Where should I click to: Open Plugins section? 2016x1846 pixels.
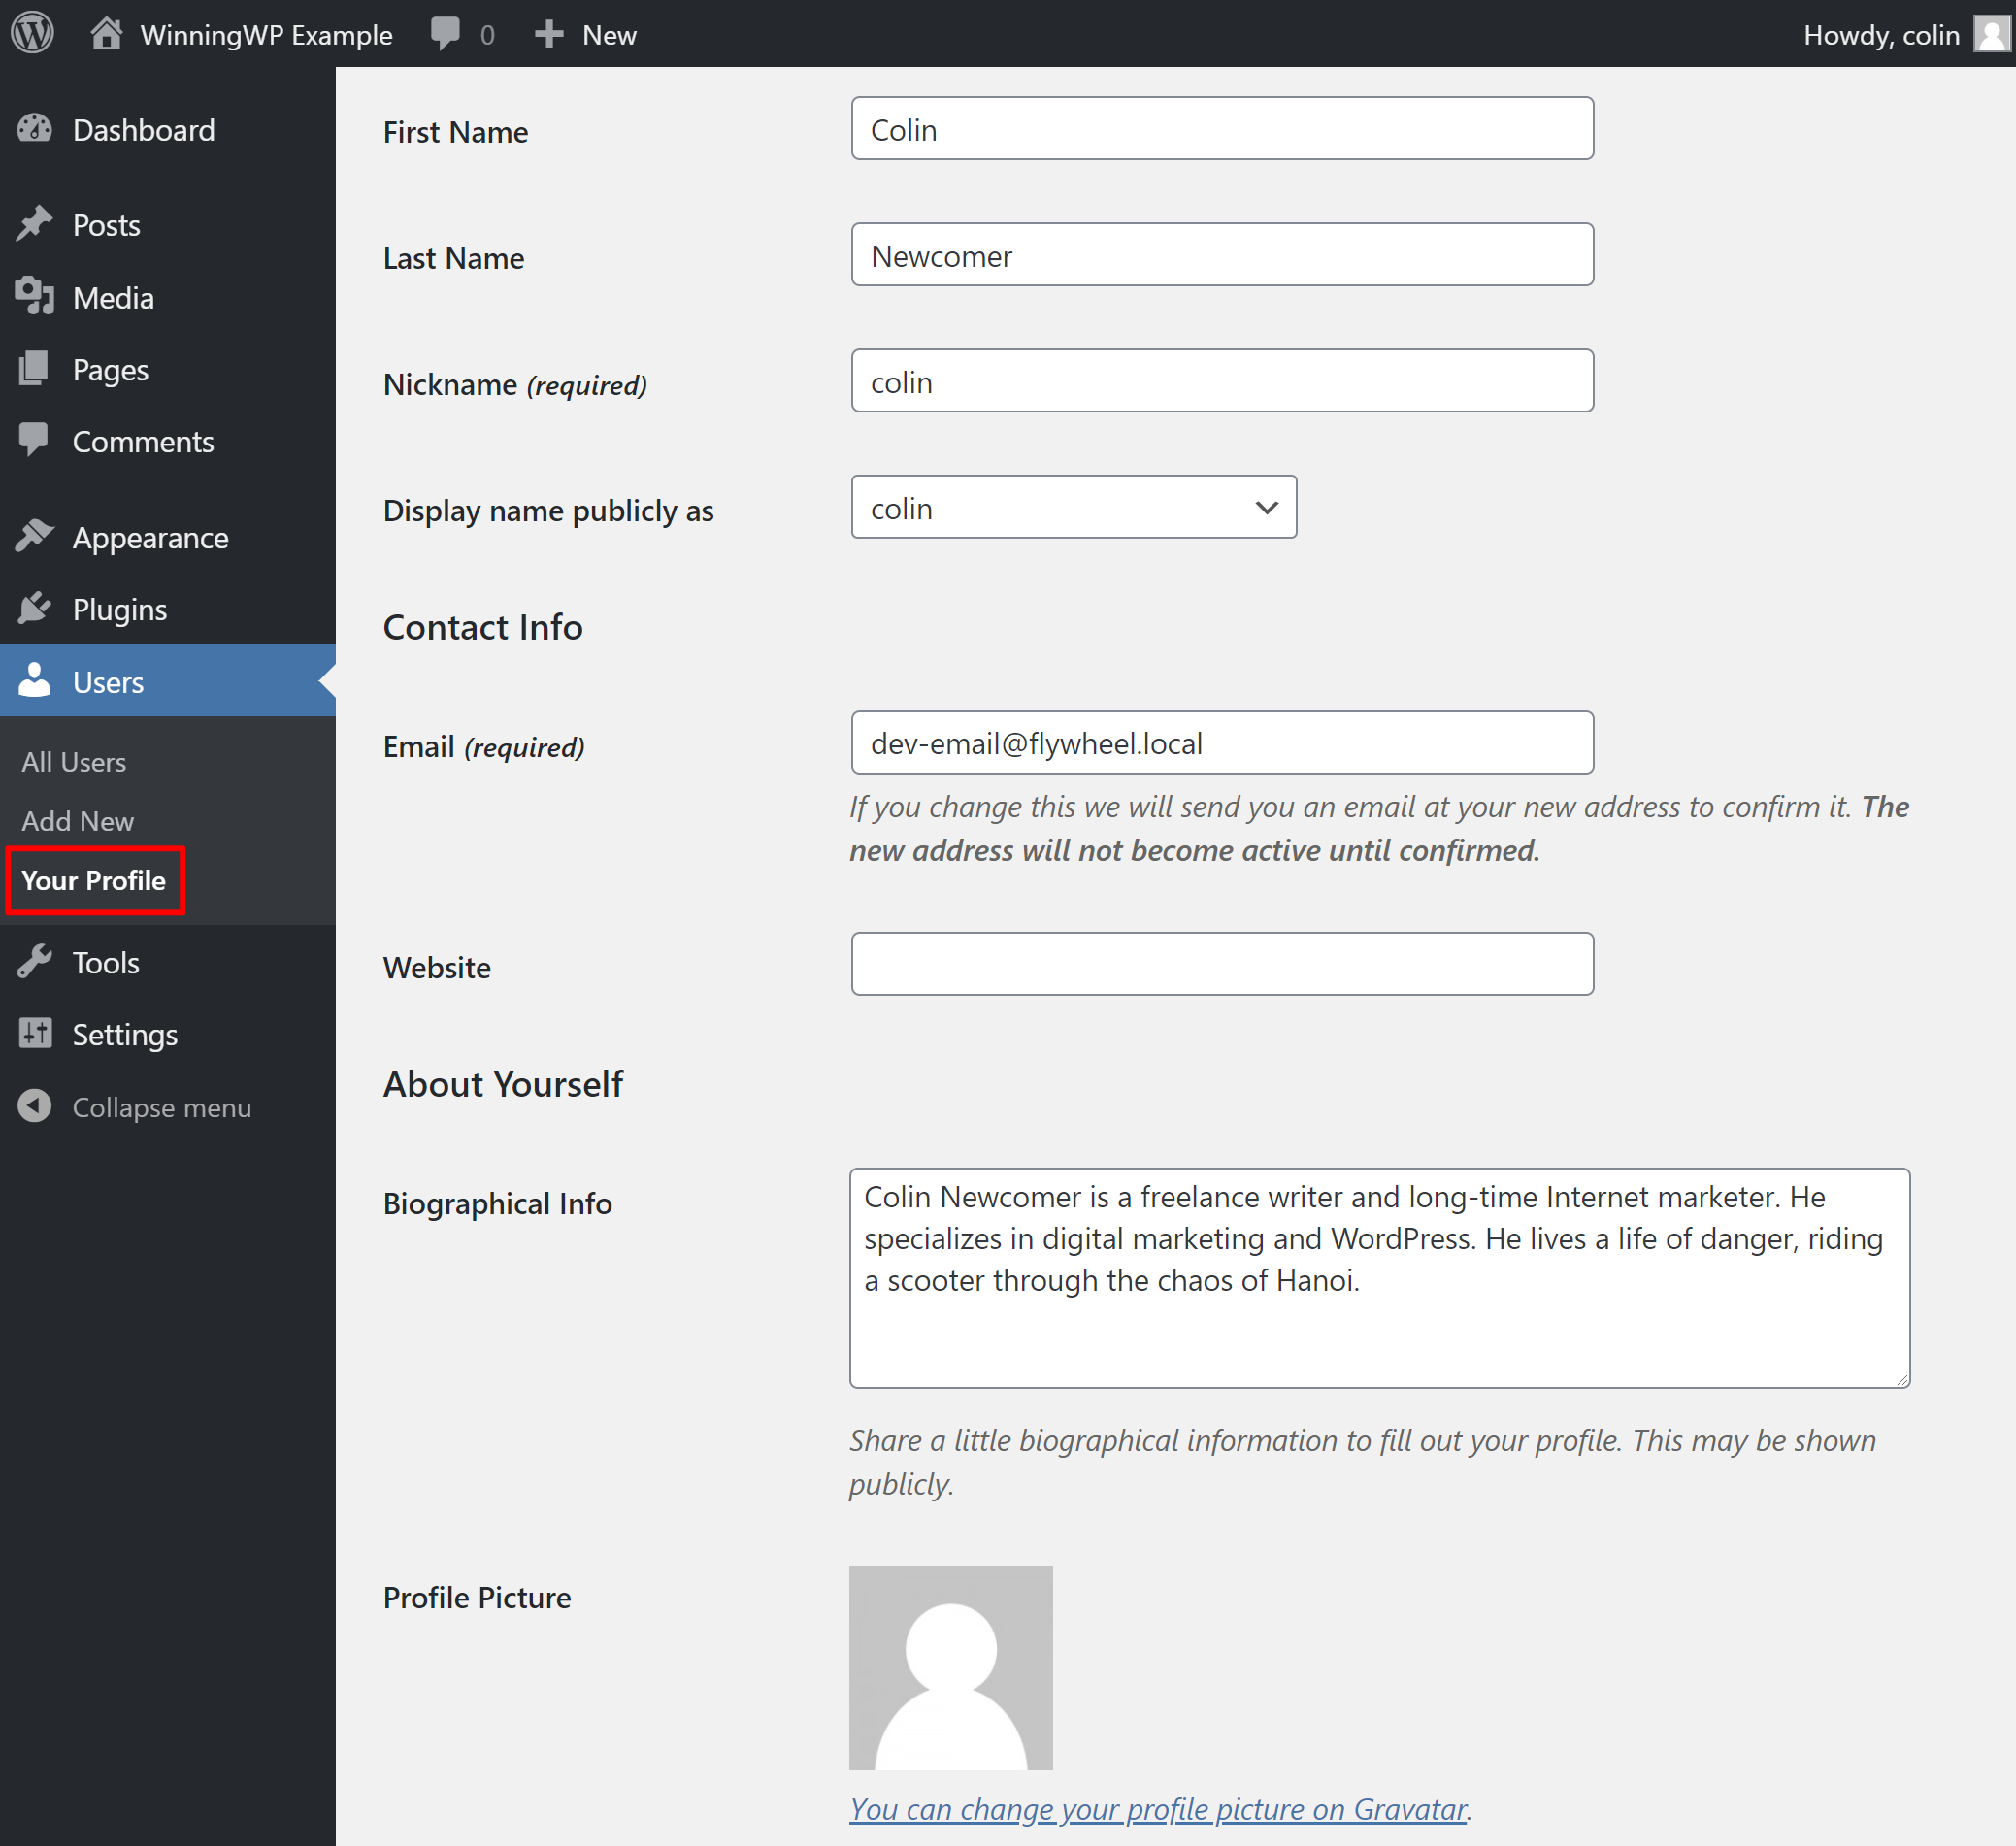click(117, 610)
